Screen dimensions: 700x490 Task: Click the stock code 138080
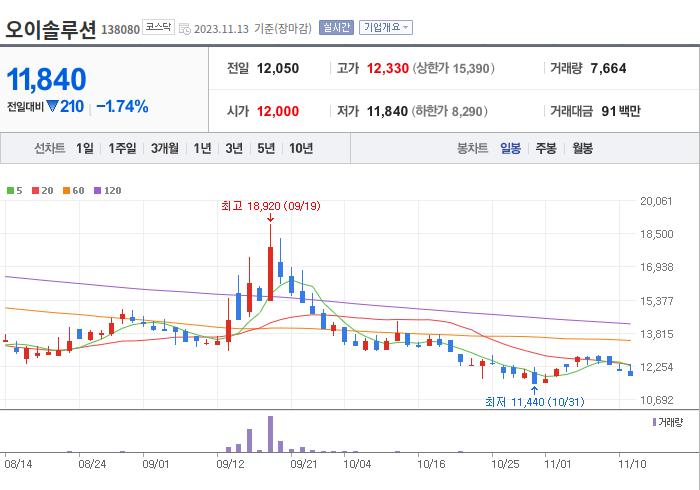(121, 30)
